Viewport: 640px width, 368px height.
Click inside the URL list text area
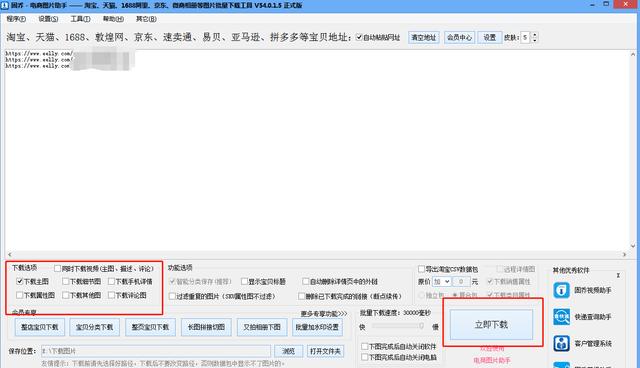317,151
